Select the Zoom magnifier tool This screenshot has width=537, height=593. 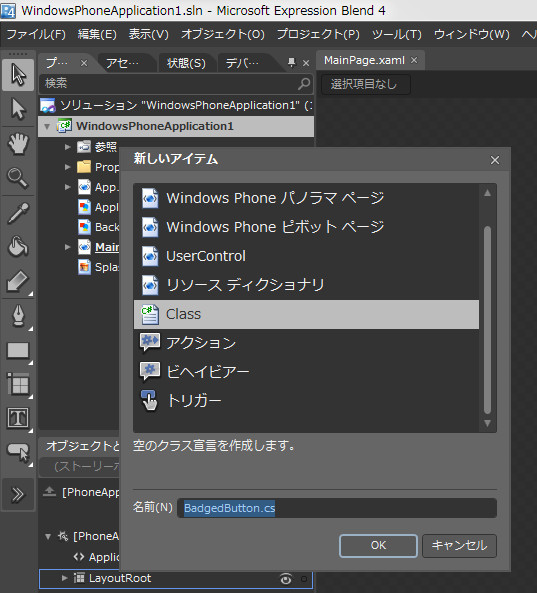pyautogui.click(x=18, y=178)
